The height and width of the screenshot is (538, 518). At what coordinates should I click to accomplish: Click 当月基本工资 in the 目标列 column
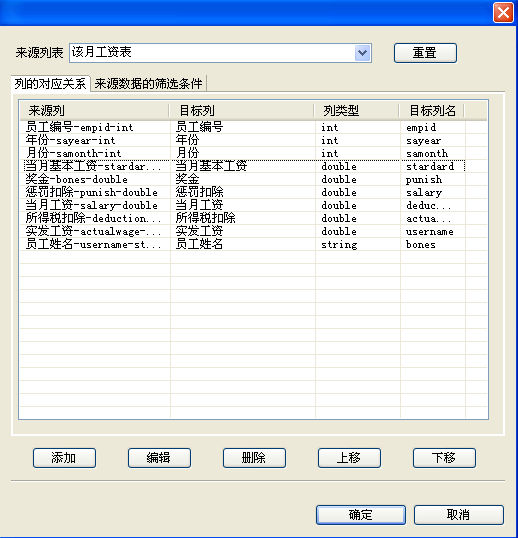211,166
